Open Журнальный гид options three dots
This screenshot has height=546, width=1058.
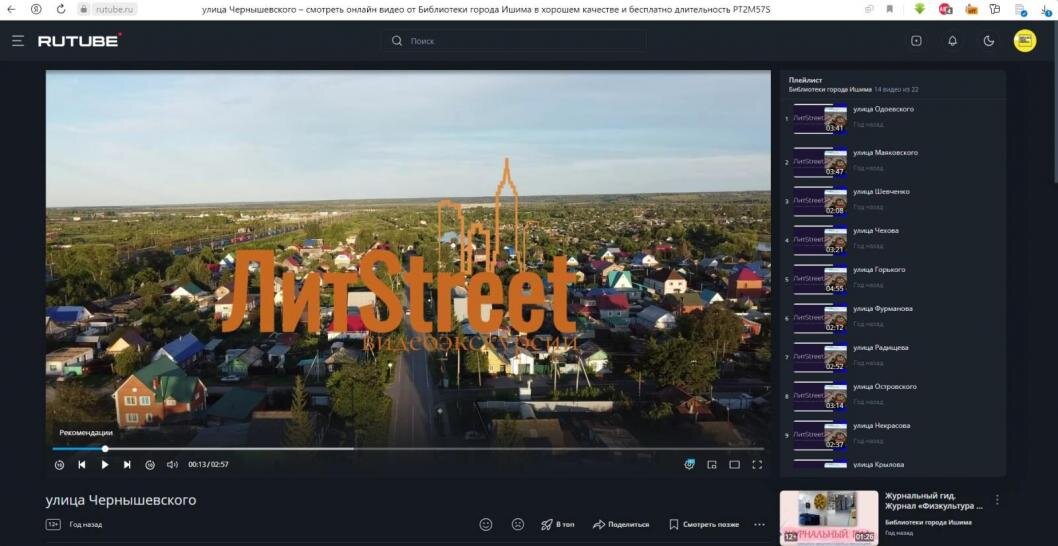coord(997,500)
